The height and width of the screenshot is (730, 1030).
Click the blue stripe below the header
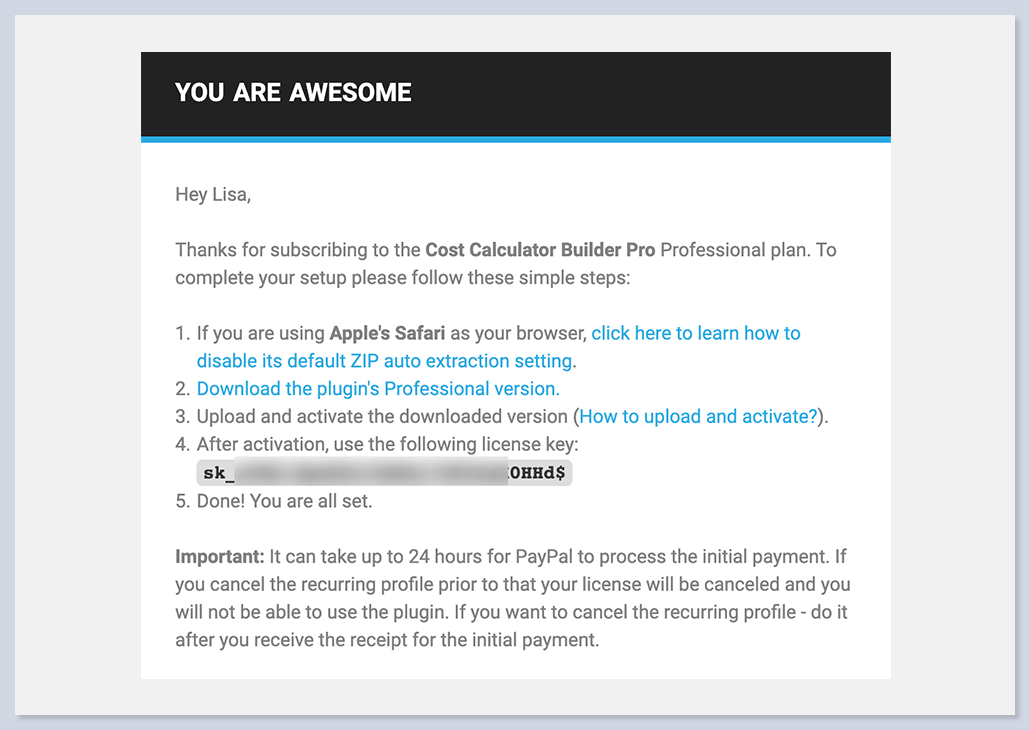(x=515, y=140)
